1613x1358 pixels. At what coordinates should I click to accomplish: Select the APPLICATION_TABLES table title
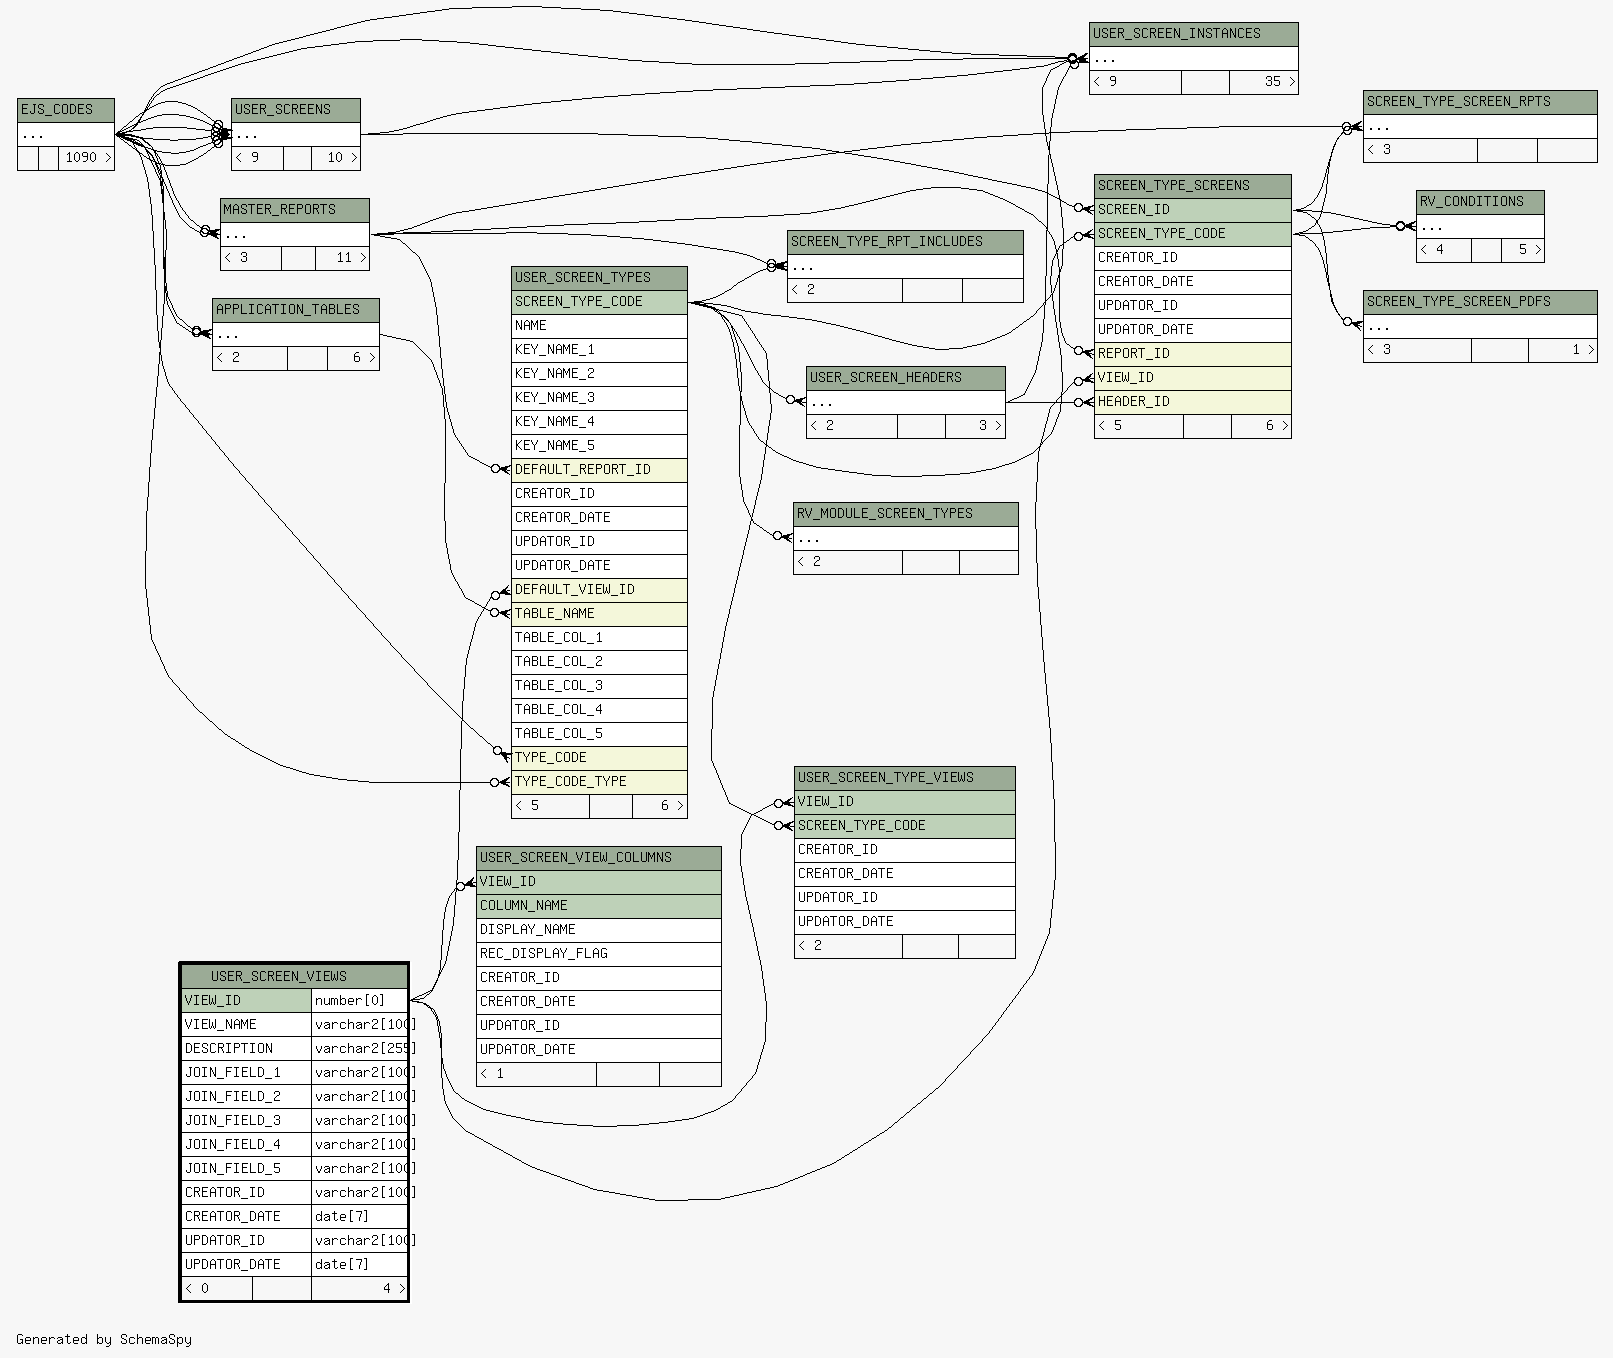[296, 310]
